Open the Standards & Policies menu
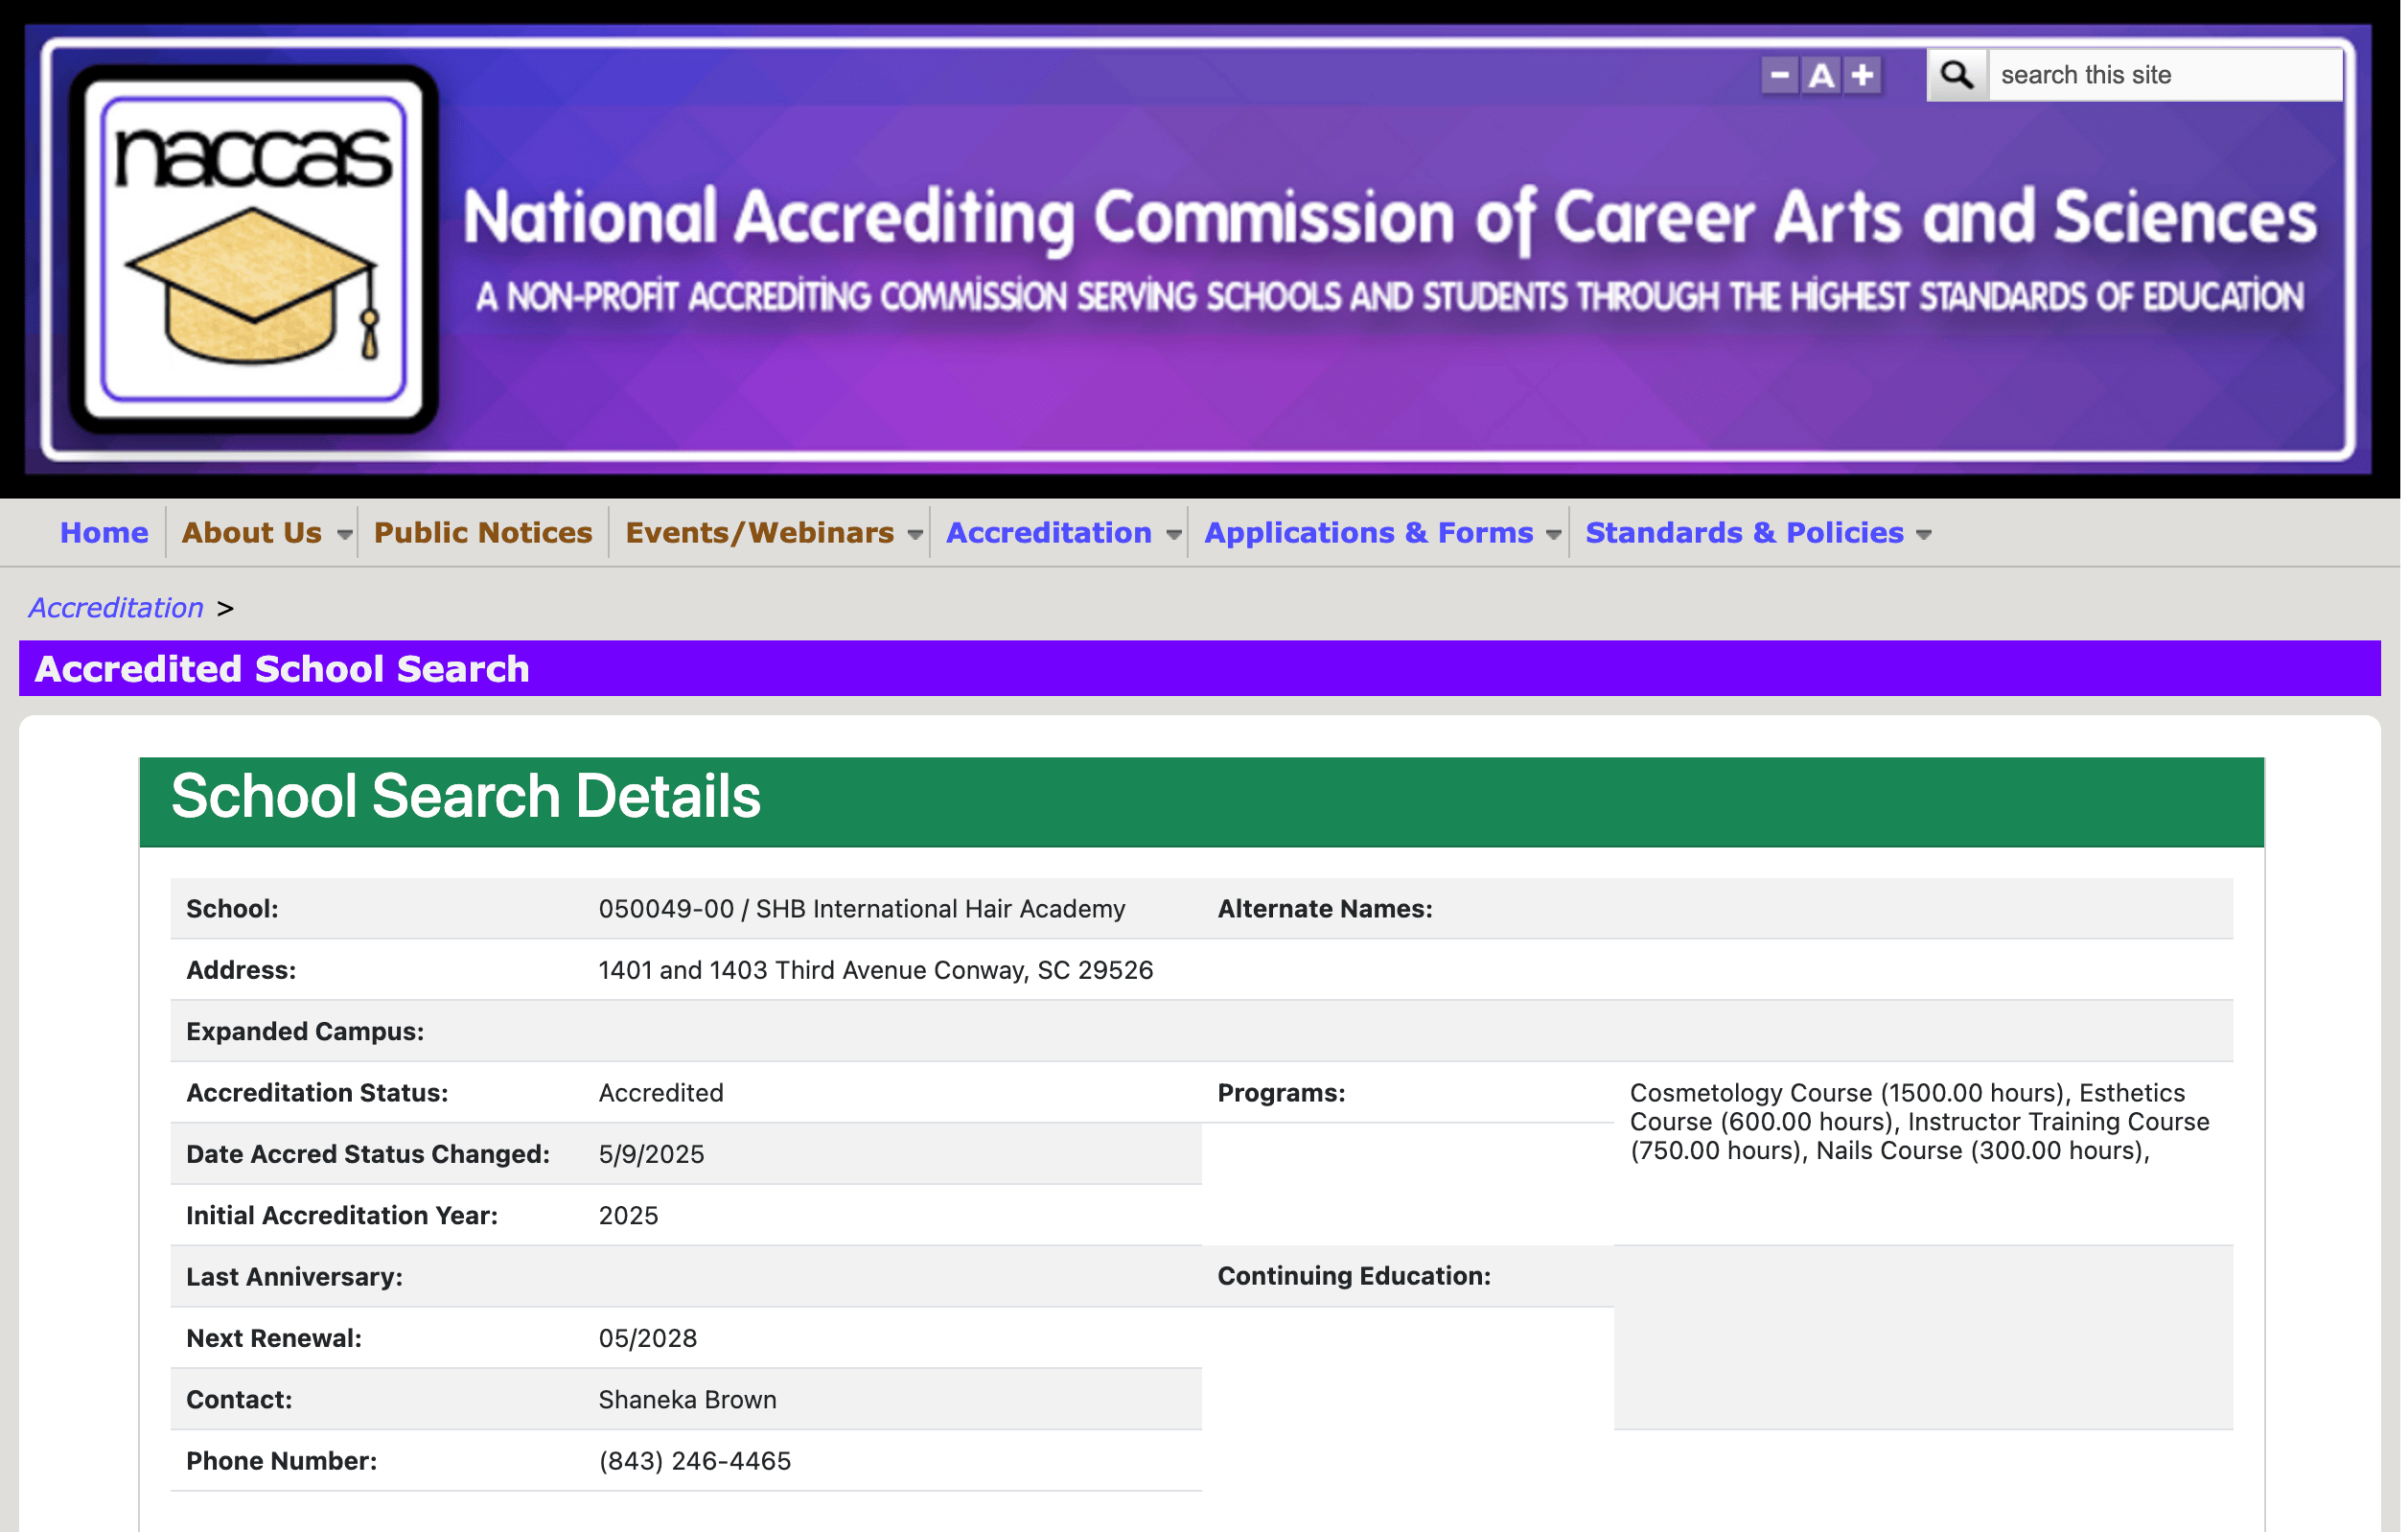Screen dimensions: 2408x1532 1744,533
